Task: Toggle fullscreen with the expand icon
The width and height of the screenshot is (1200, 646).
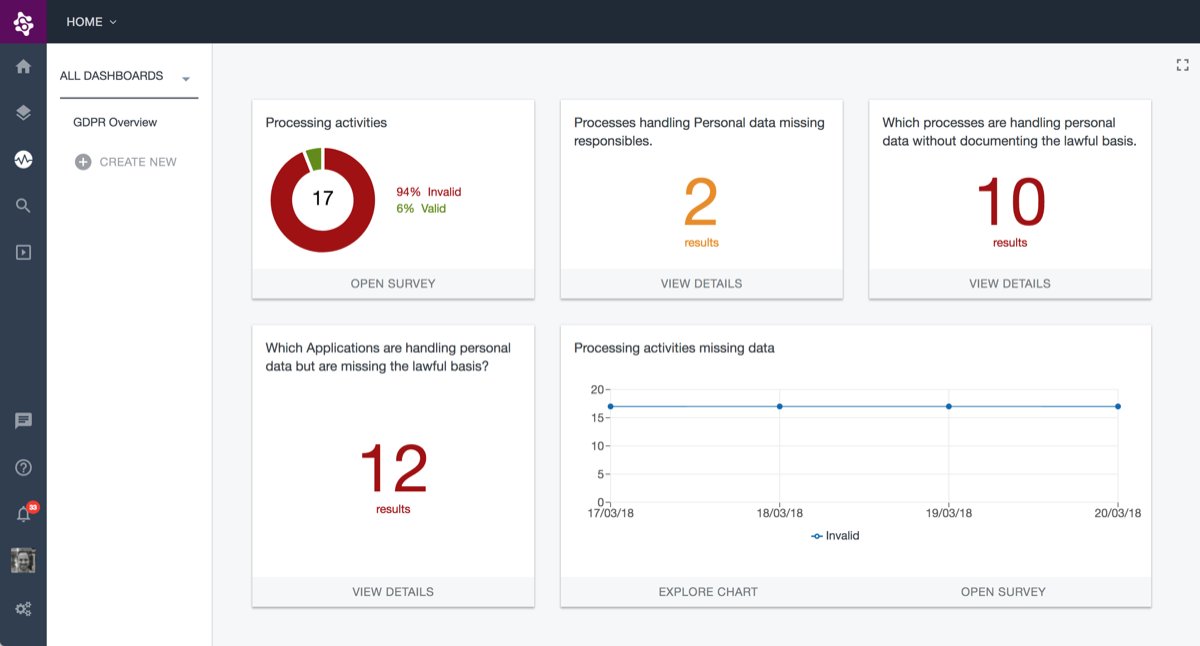Action: point(1182,65)
